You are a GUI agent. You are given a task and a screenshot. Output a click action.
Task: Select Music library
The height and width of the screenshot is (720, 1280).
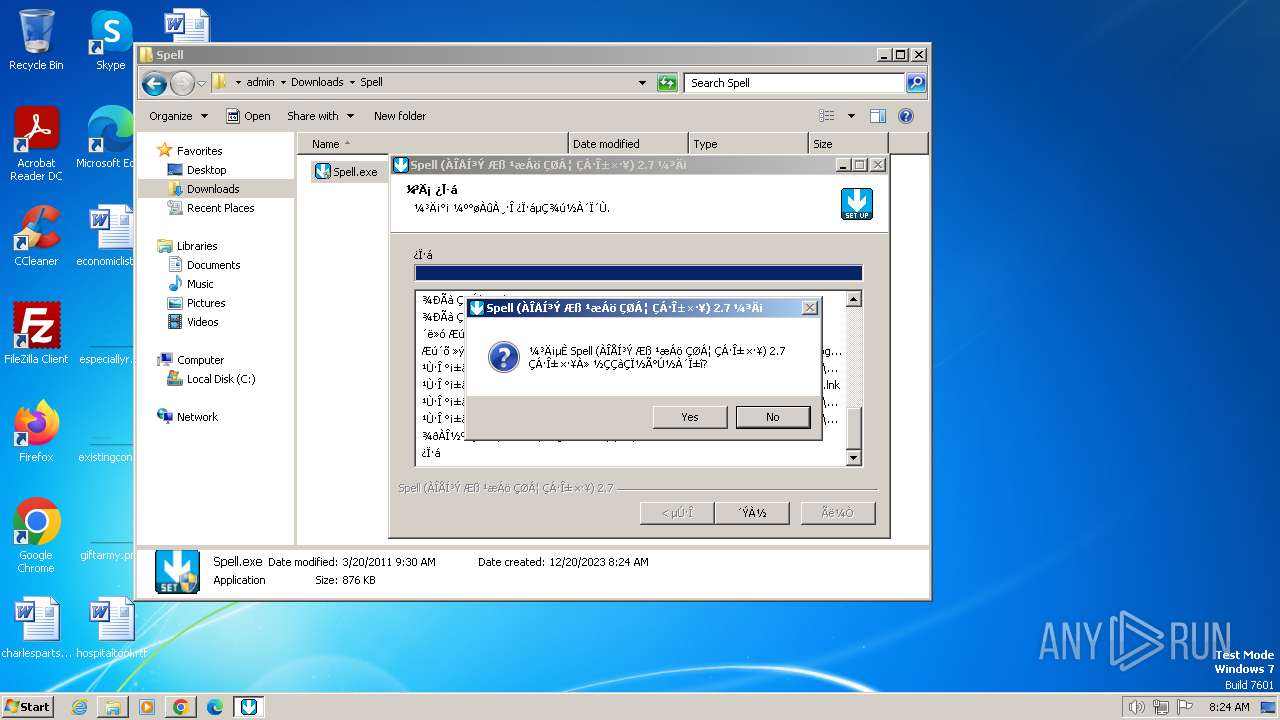200,284
